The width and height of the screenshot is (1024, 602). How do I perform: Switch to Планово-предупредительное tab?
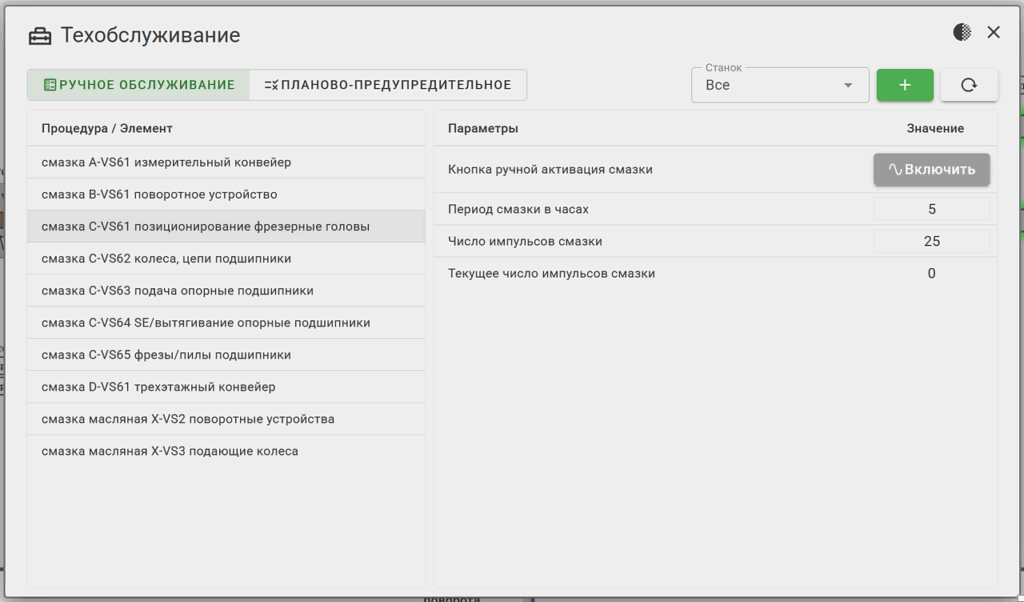coord(388,85)
